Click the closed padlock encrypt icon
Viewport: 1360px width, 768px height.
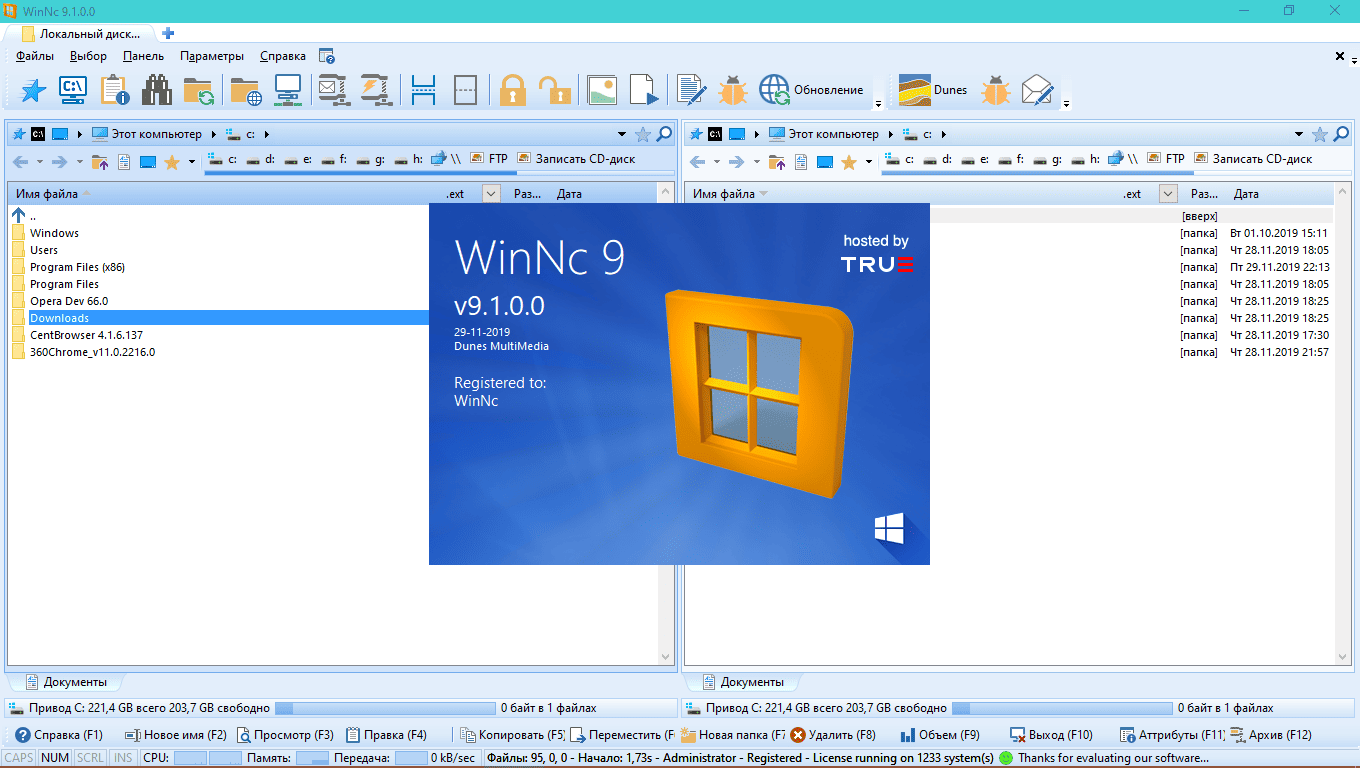(x=513, y=90)
